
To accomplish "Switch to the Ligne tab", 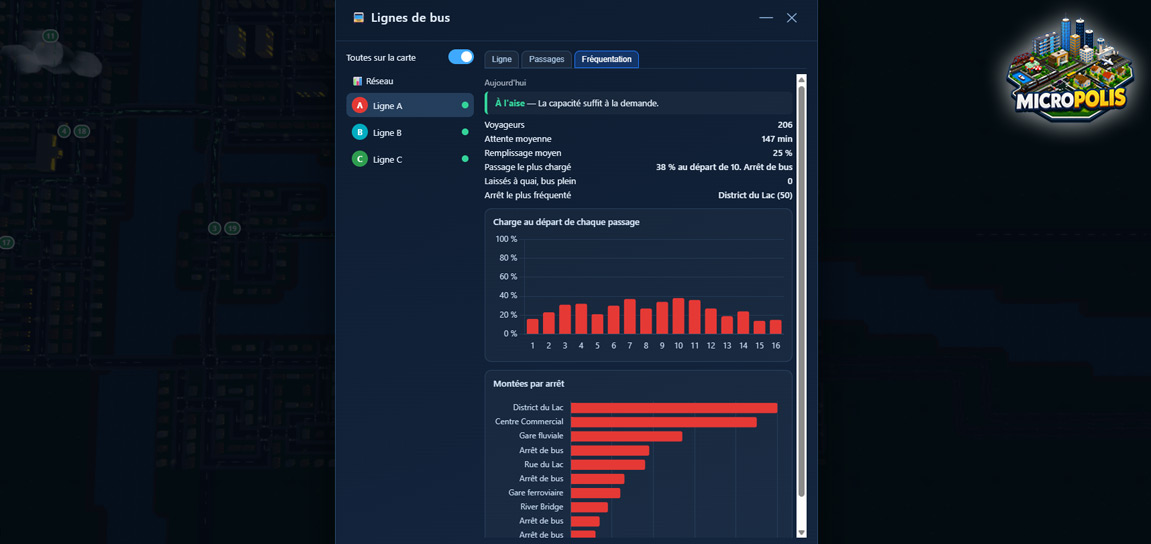I will click(502, 59).
